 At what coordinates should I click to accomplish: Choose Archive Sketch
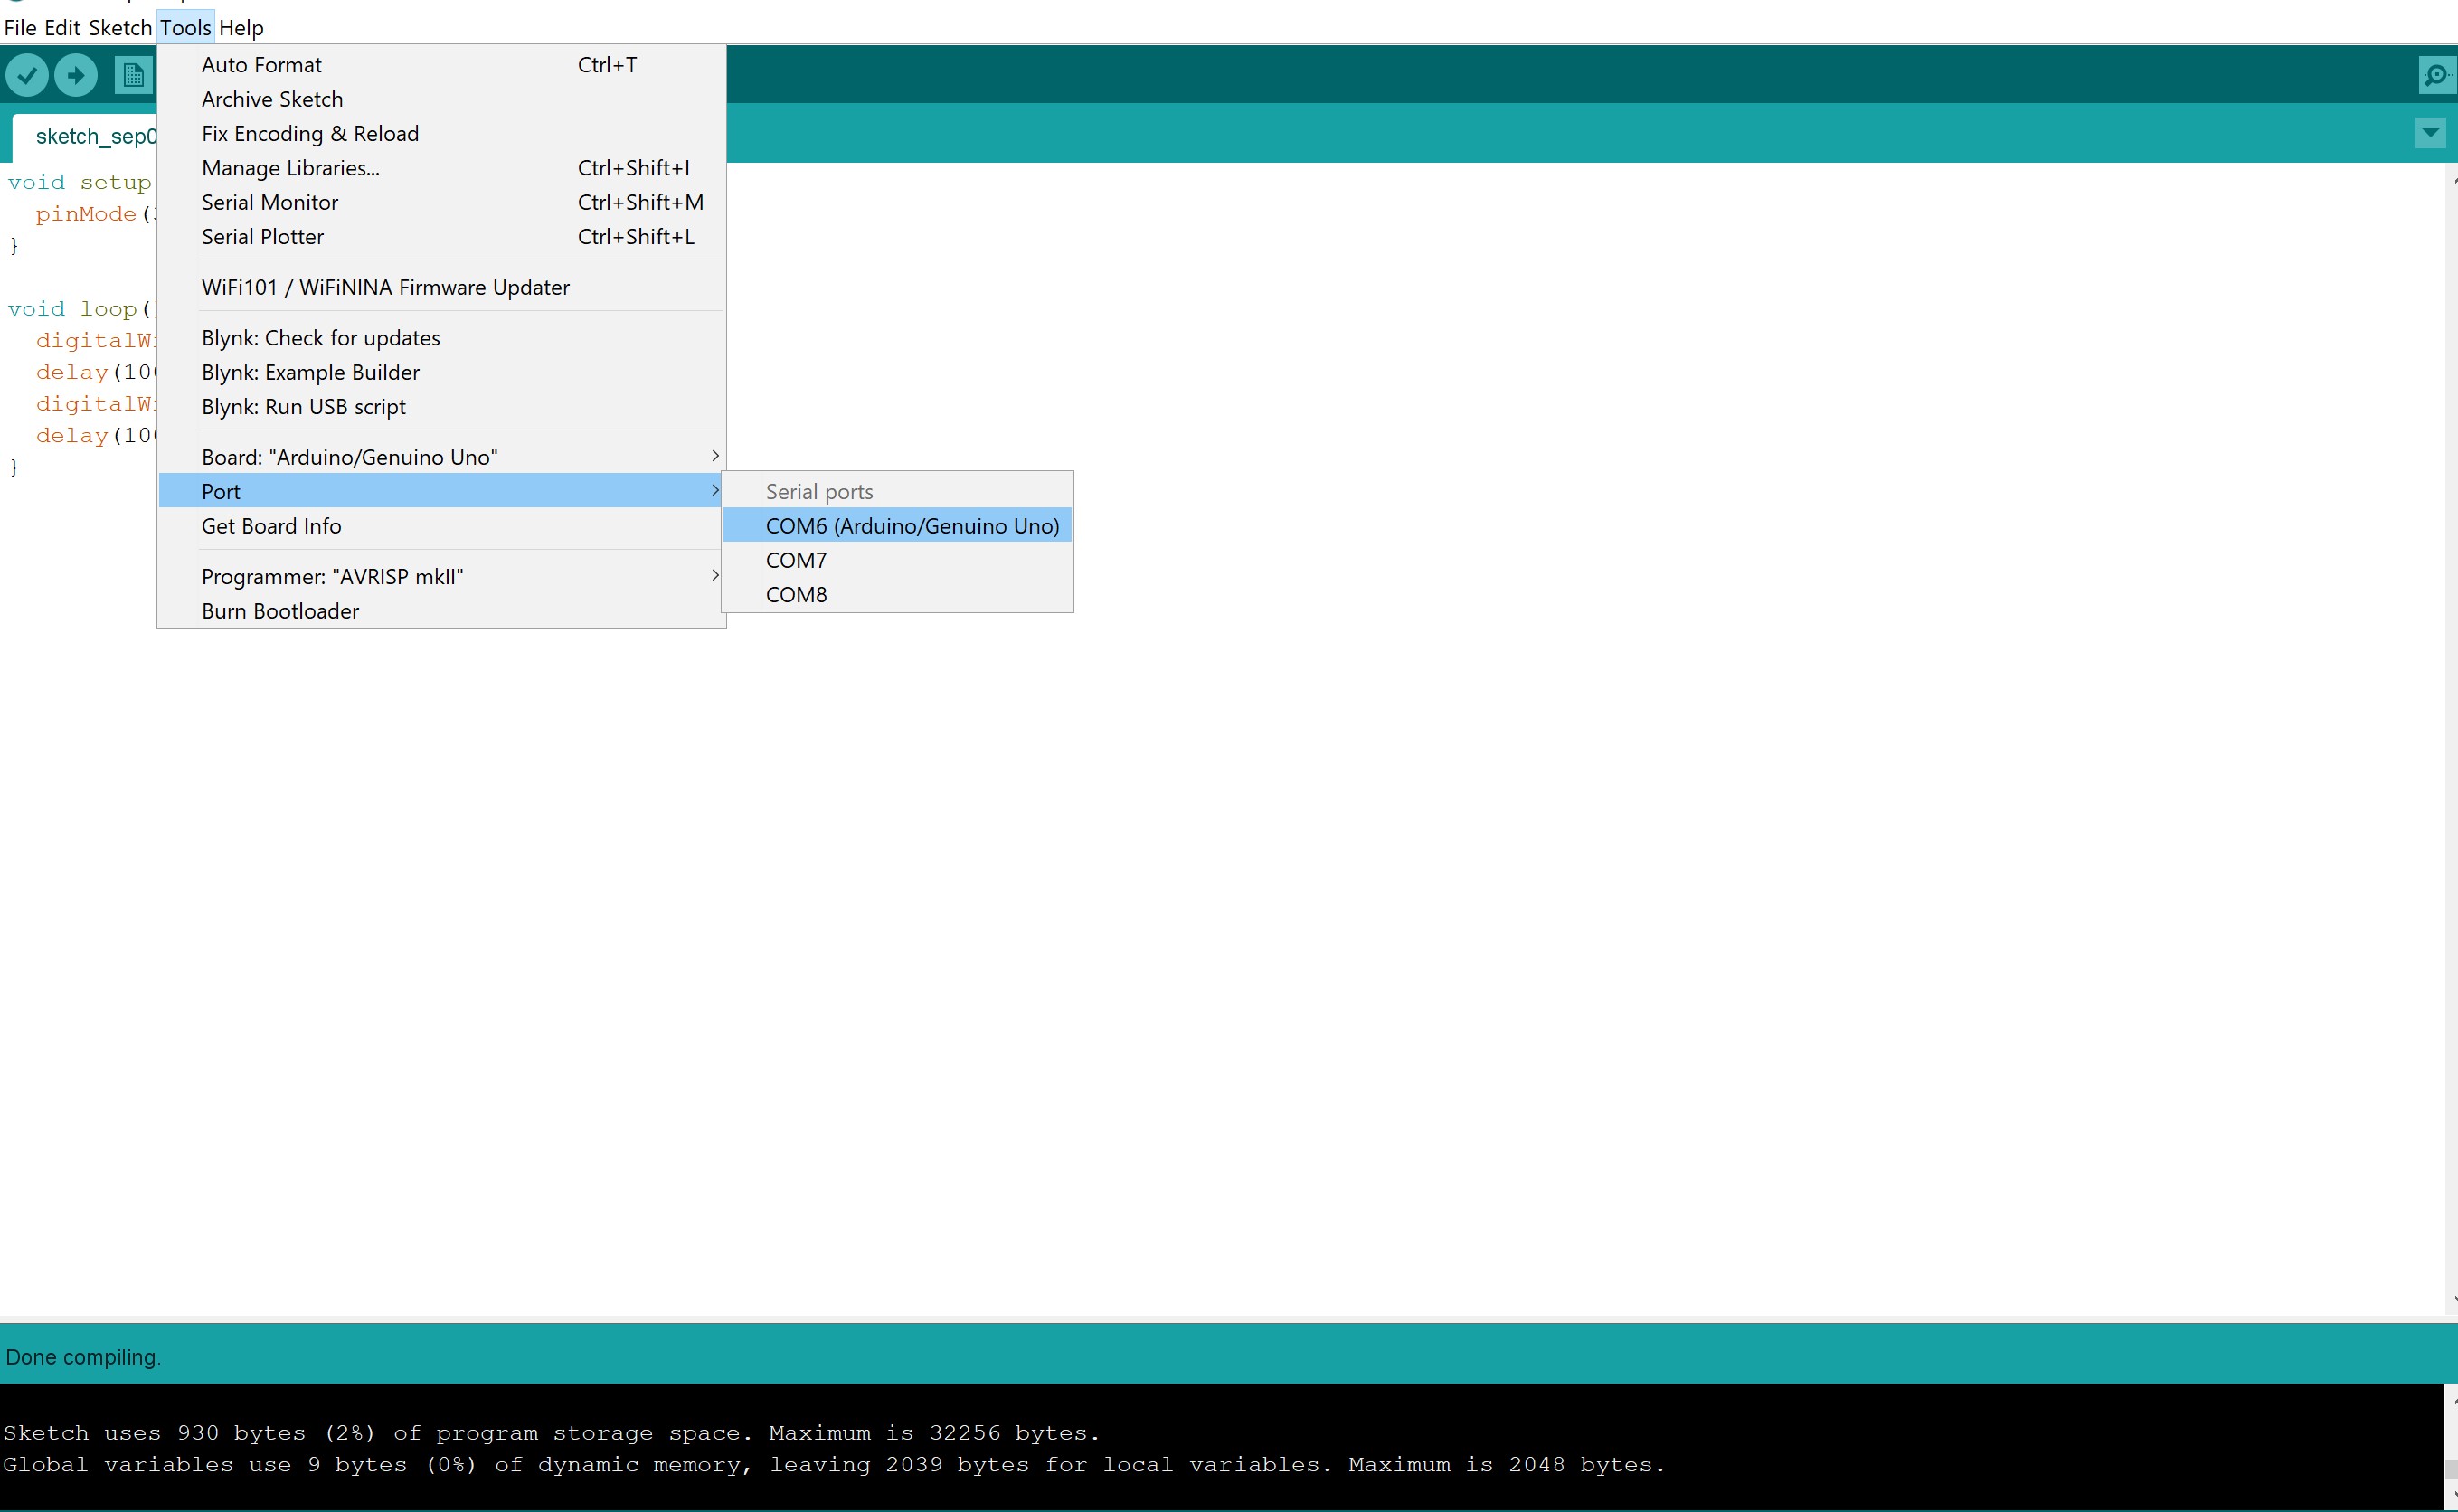click(441, 99)
